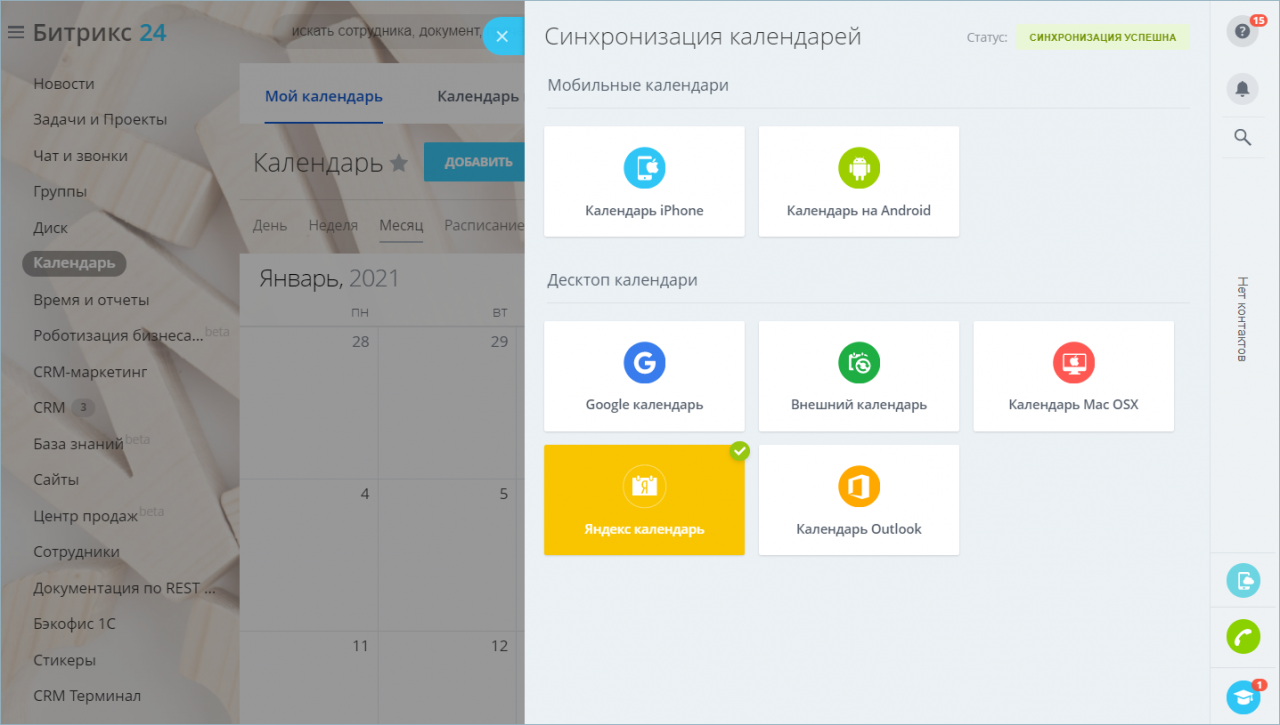Screen dimensions: 1280x725
Task: Toggle the hamburger menu next to Битрикс 24
Action: (16, 33)
